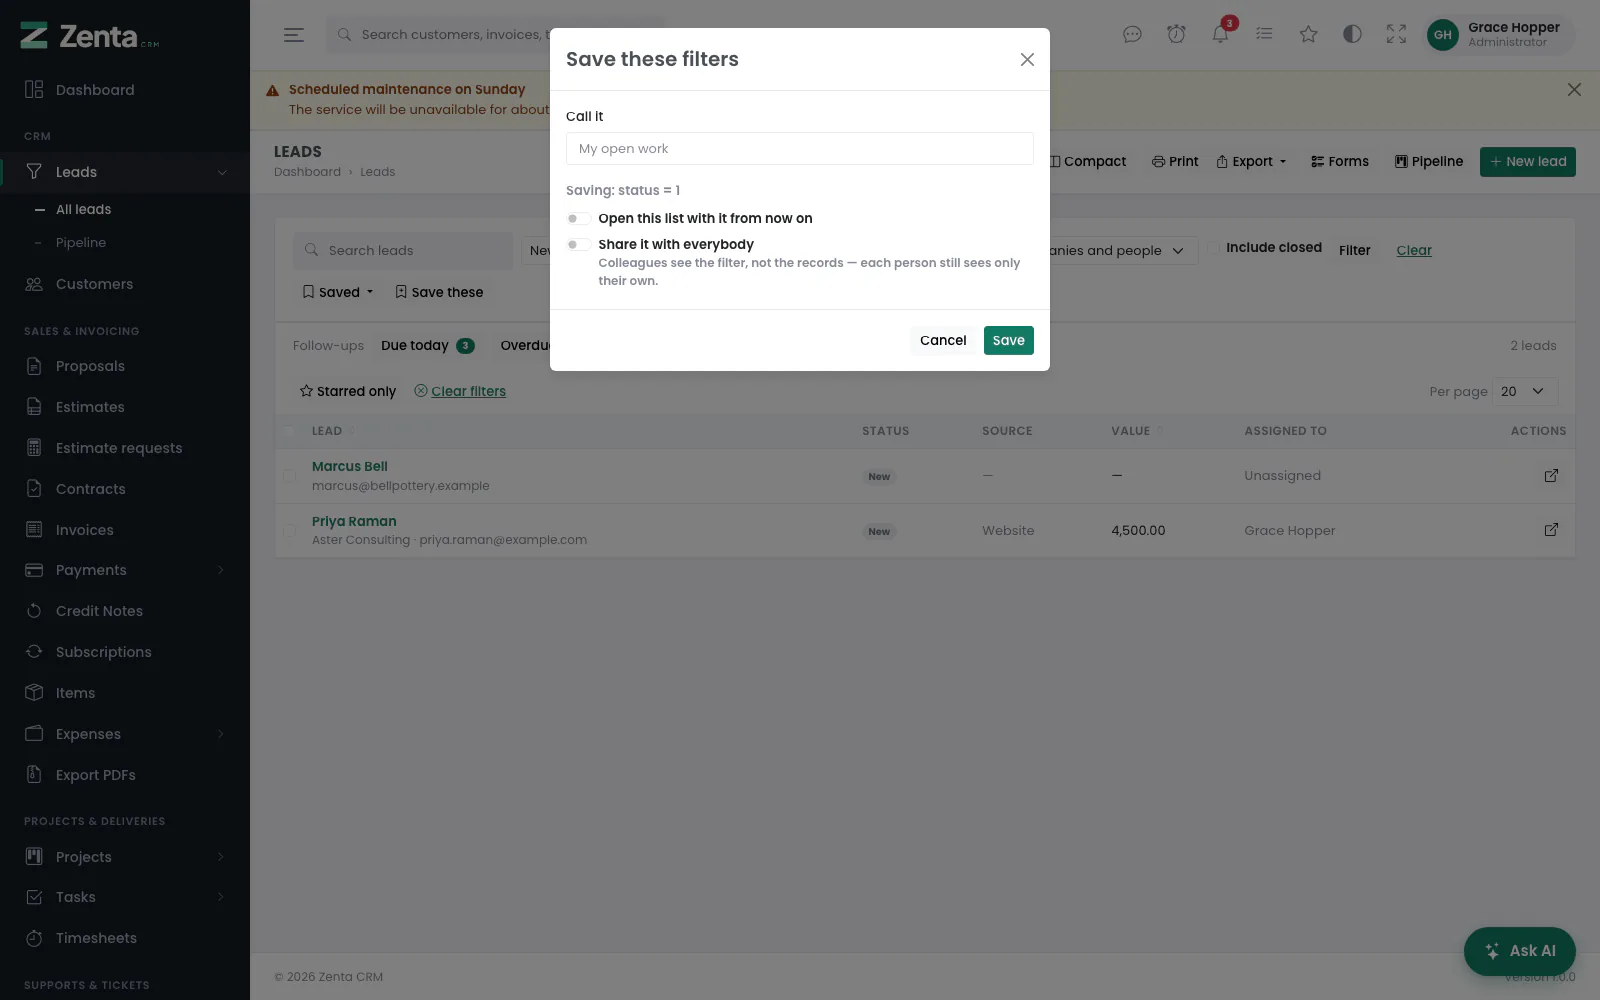Viewport: 1600px width, 1000px height.
Task: Click Cancel in the filter dialog
Action: click(943, 341)
